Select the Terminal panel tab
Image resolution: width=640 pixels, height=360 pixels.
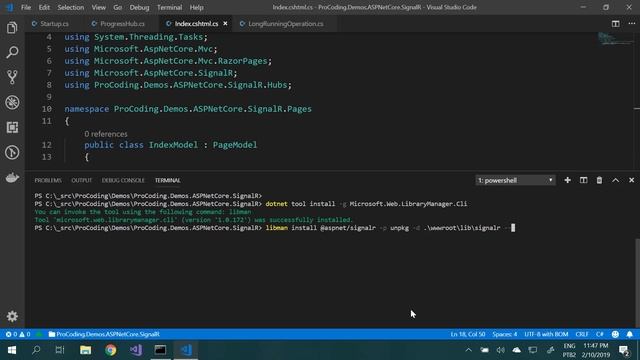[x=167, y=180]
